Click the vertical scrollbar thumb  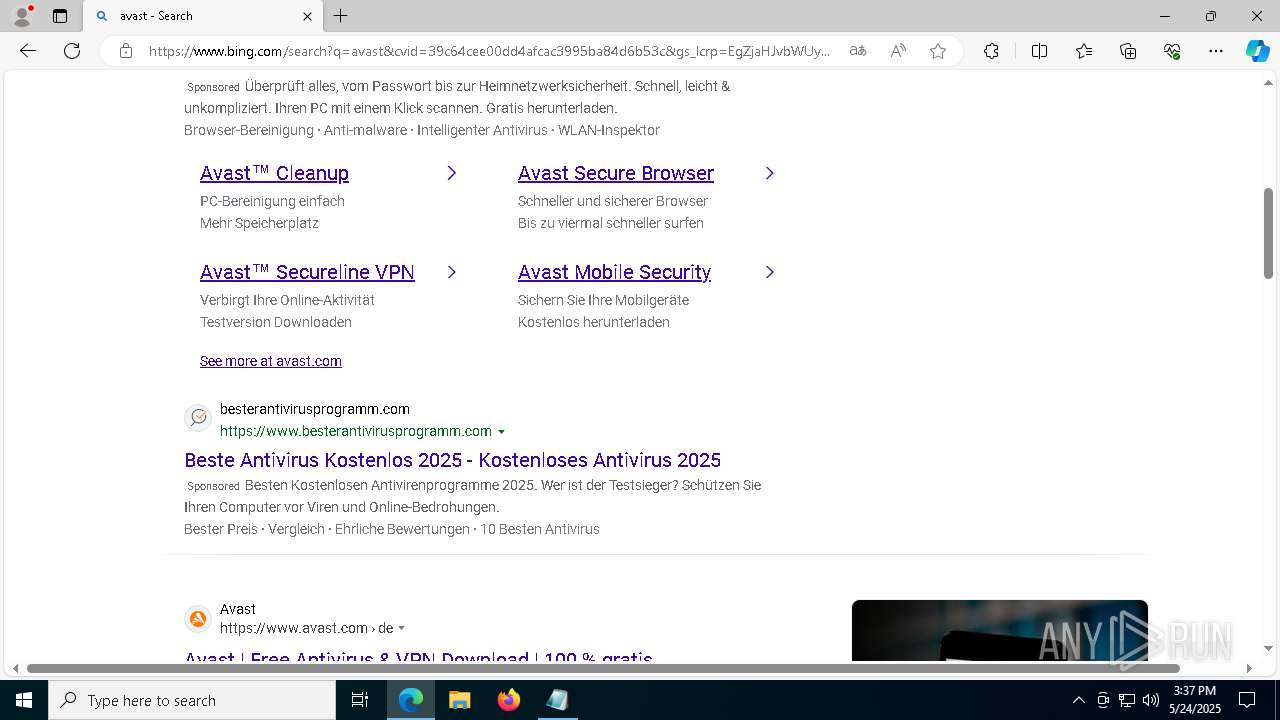[1268, 233]
